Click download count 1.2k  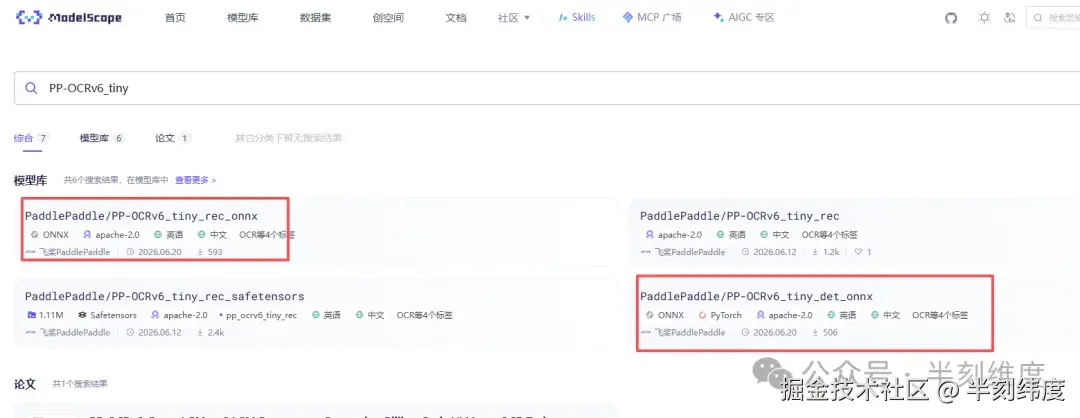(x=825, y=252)
